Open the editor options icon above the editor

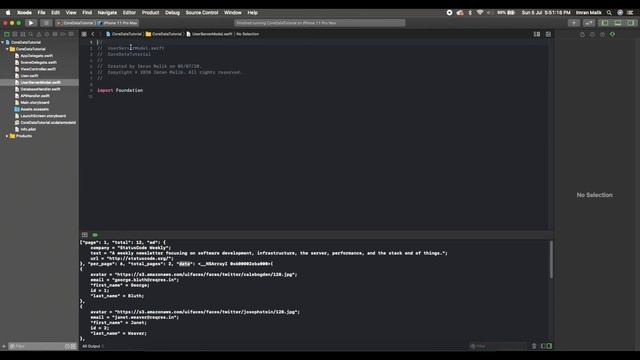pos(537,34)
